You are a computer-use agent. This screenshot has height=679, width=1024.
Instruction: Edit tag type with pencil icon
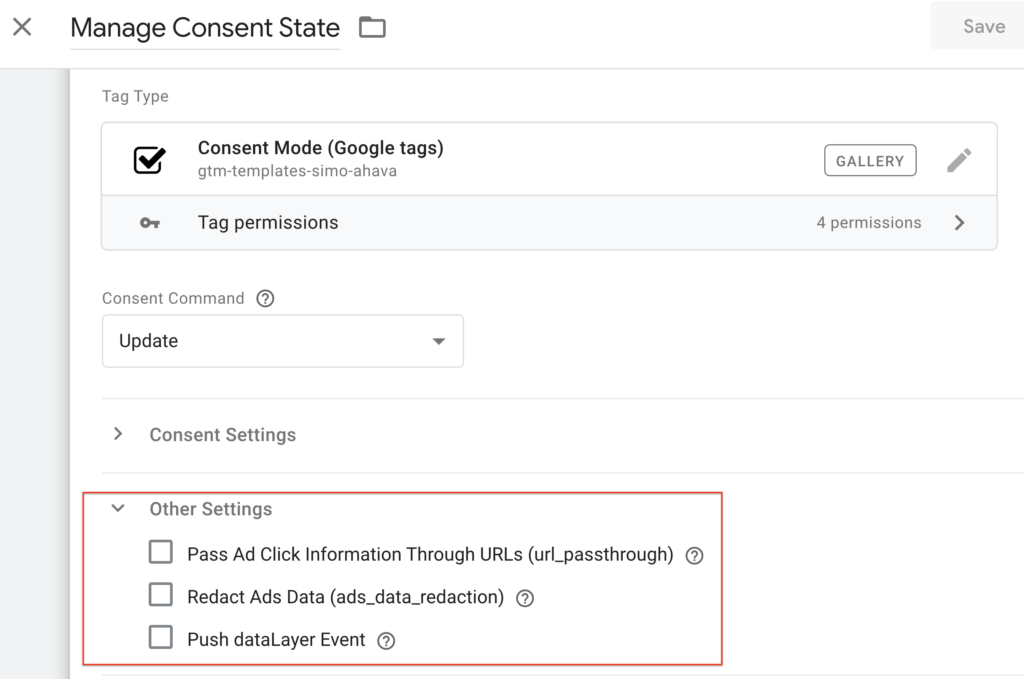tap(958, 160)
